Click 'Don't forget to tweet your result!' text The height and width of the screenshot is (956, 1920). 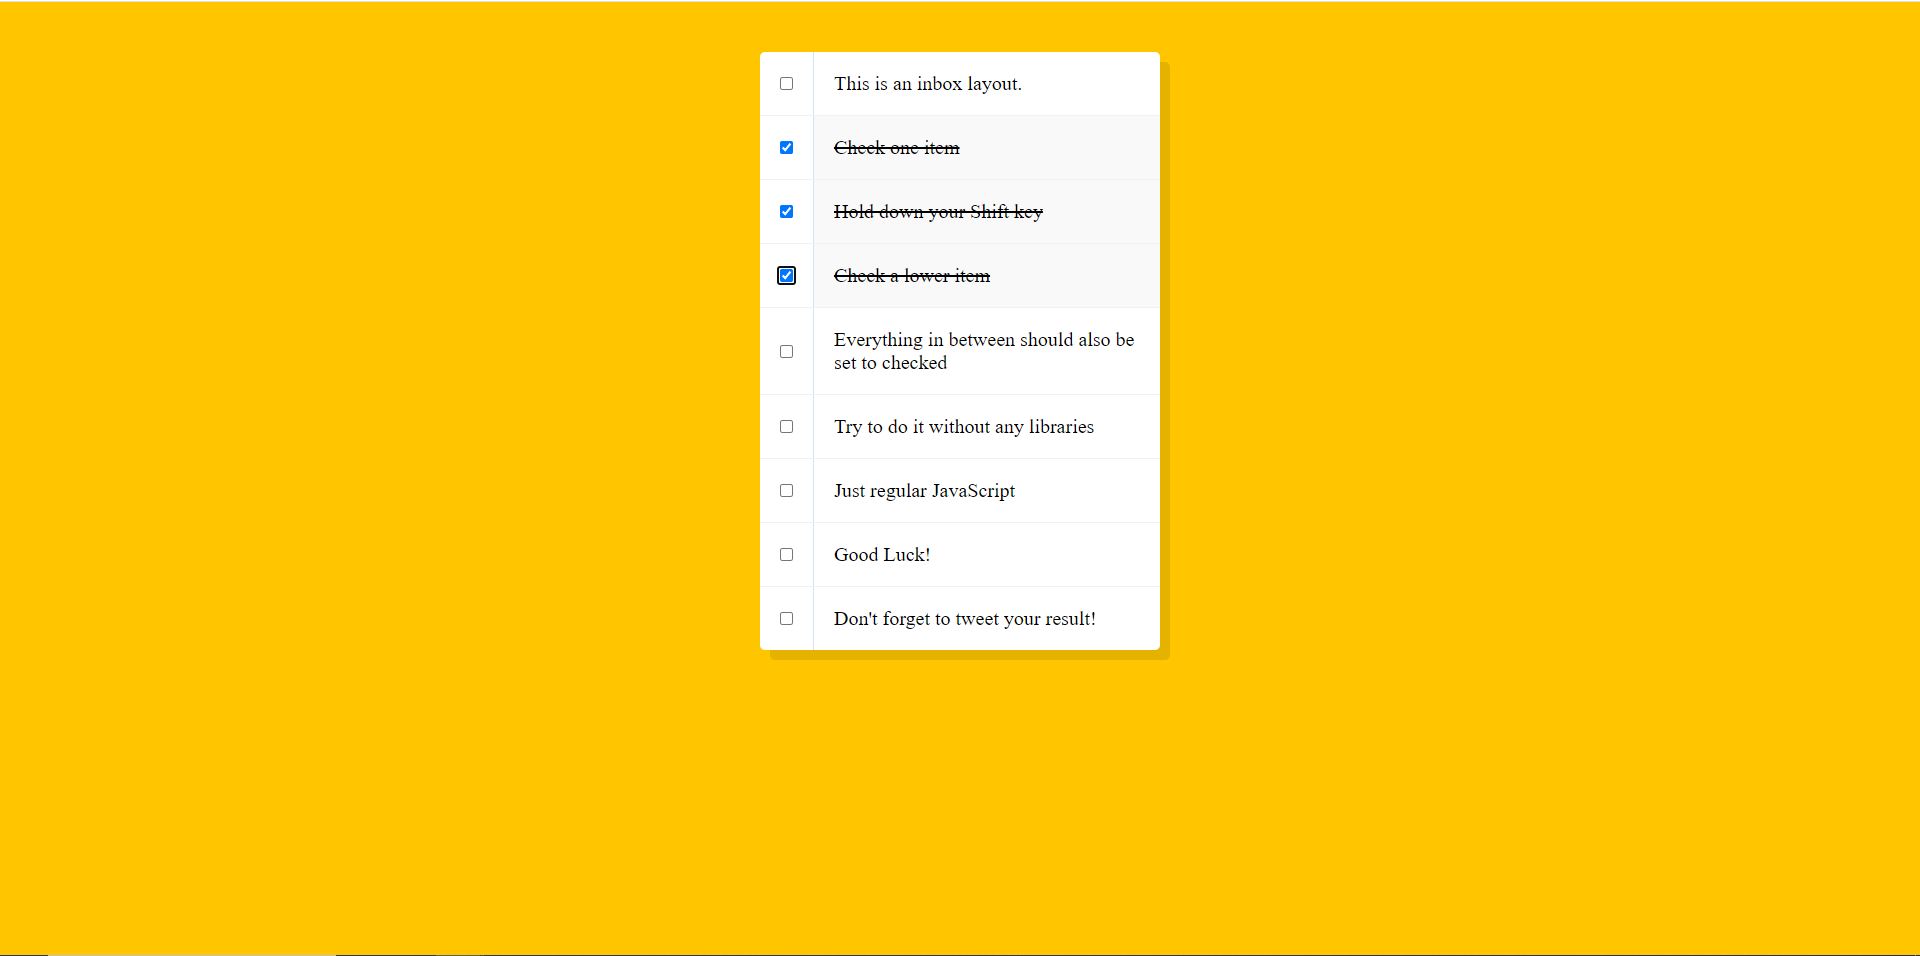964,619
